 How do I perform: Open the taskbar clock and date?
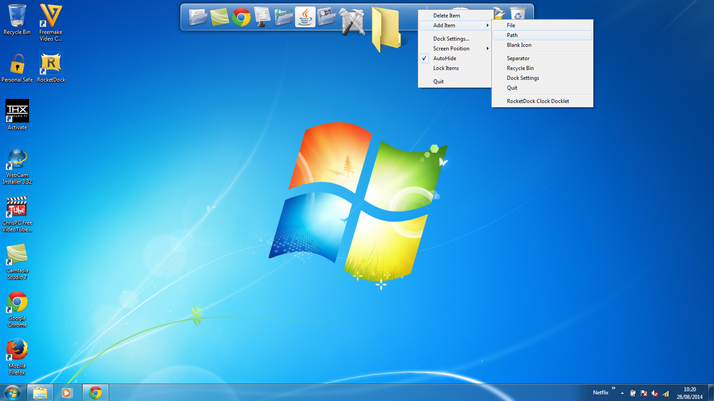click(x=689, y=393)
